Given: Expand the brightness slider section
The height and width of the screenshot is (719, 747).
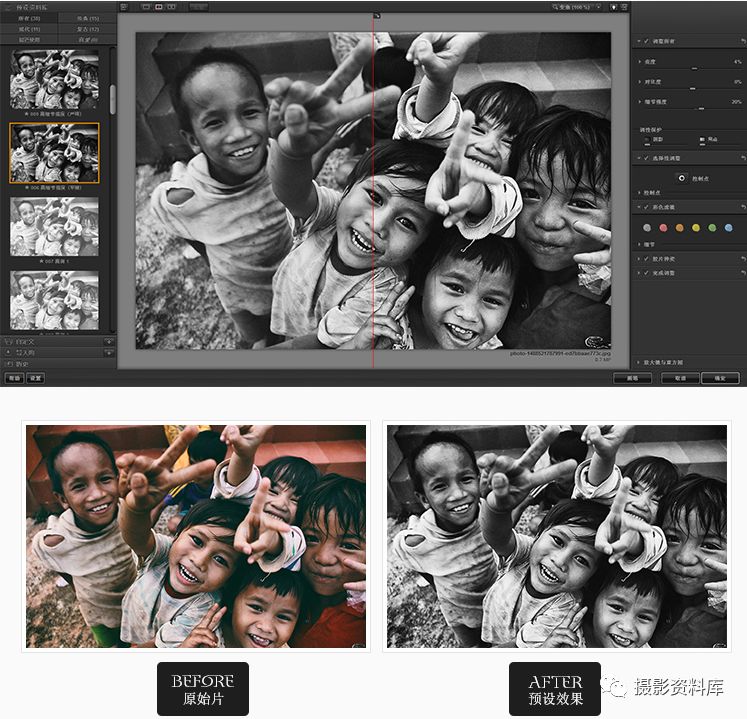Looking at the screenshot, I should (x=640, y=62).
